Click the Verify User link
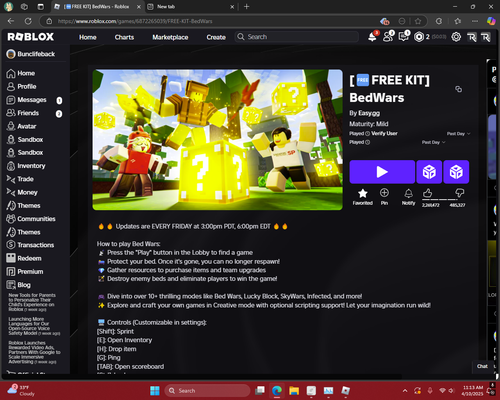Image resolution: width=500 pixels, height=400 pixels. pyautogui.click(x=384, y=133)
